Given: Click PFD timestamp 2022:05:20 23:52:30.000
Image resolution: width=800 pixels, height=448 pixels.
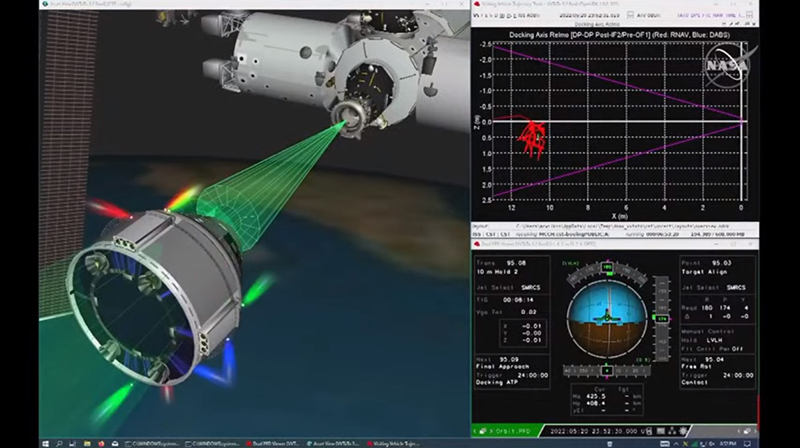Looking at the screenshot, I should 594,431.
